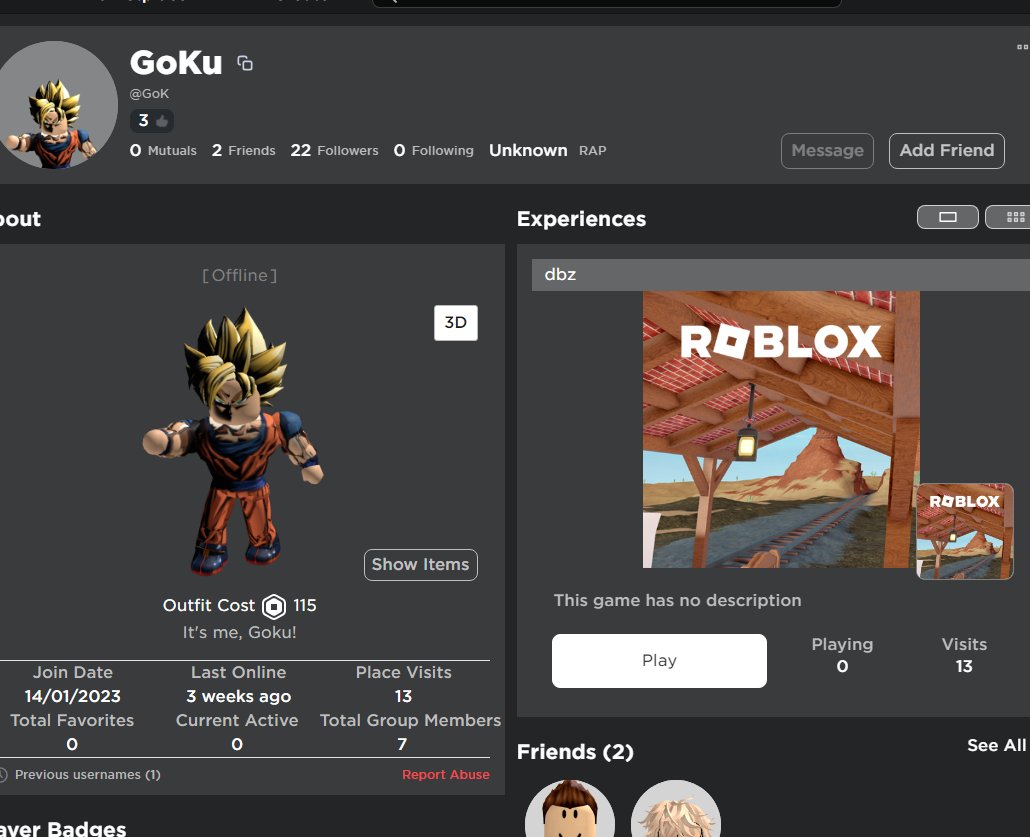Click the 'It's me, Goku!' bio text

[239, 633]
